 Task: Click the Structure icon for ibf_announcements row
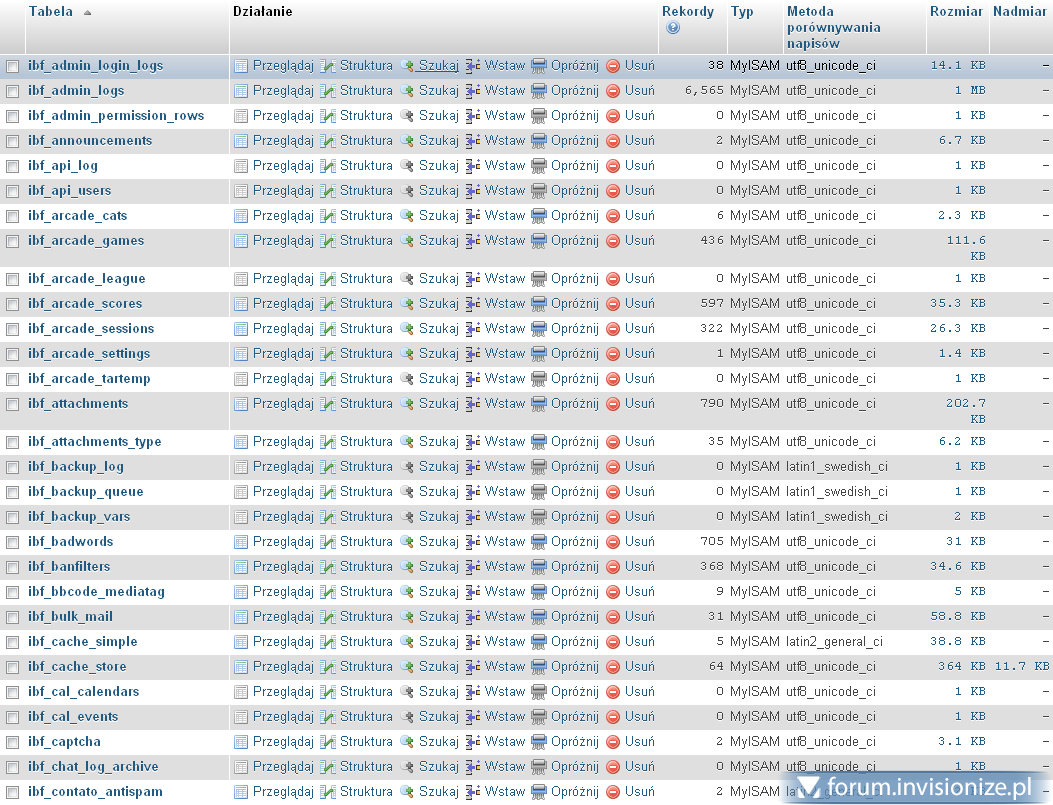tap(327, 141)
